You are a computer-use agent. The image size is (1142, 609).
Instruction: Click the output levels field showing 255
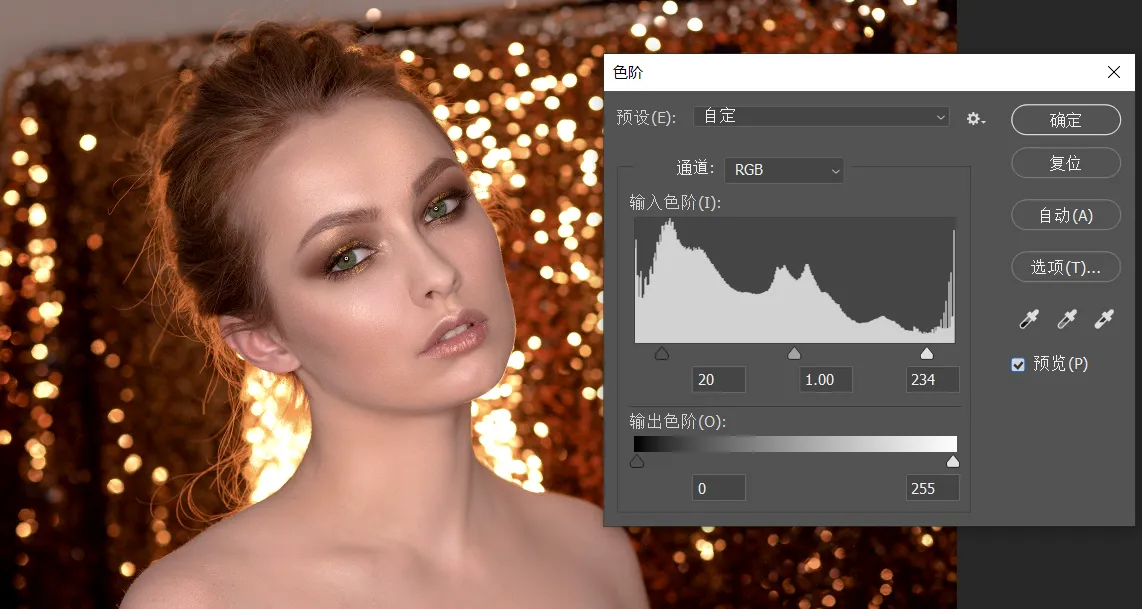(x=932, y=488)
